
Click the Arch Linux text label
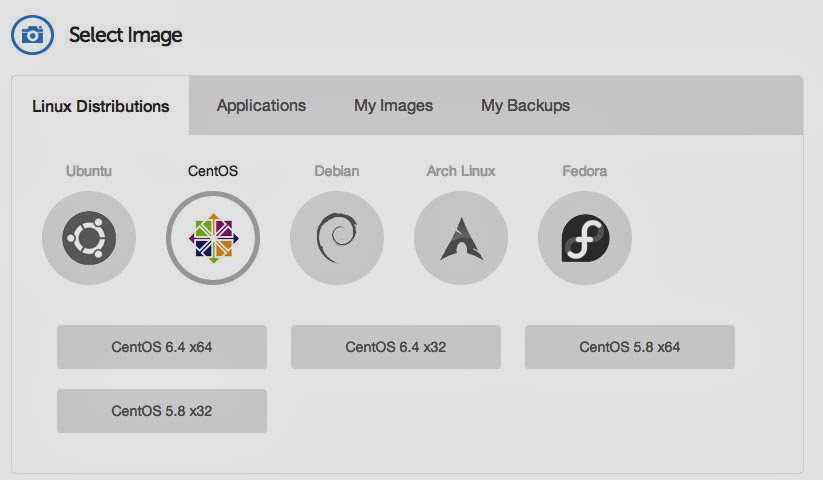(461, 171)
